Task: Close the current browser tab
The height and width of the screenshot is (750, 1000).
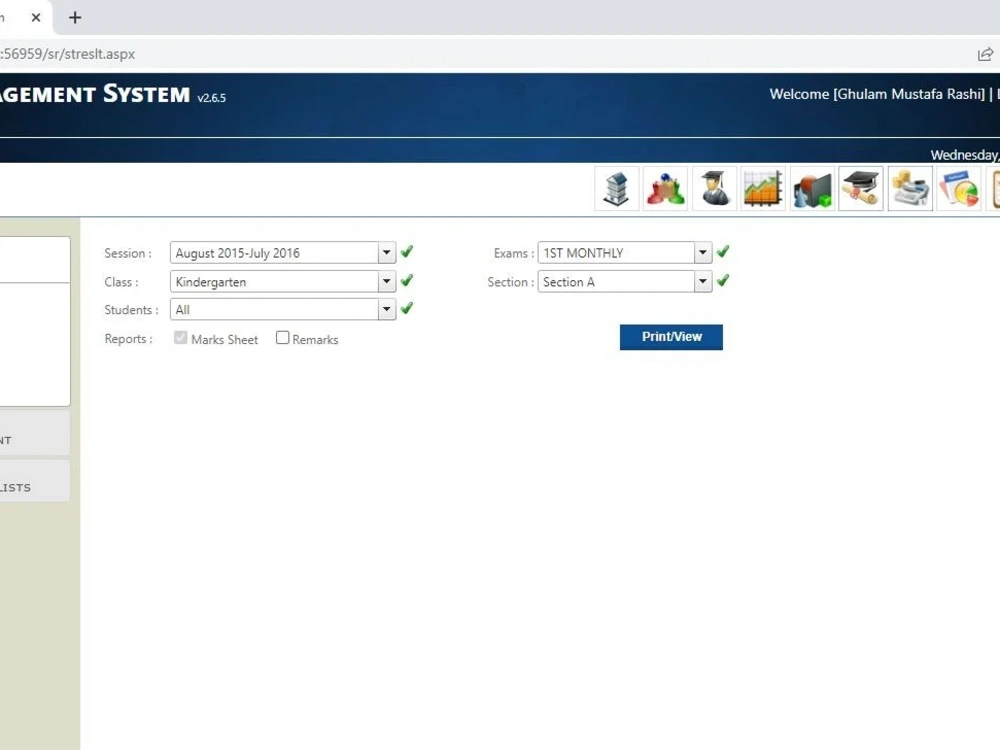Action: pos(36,17)
